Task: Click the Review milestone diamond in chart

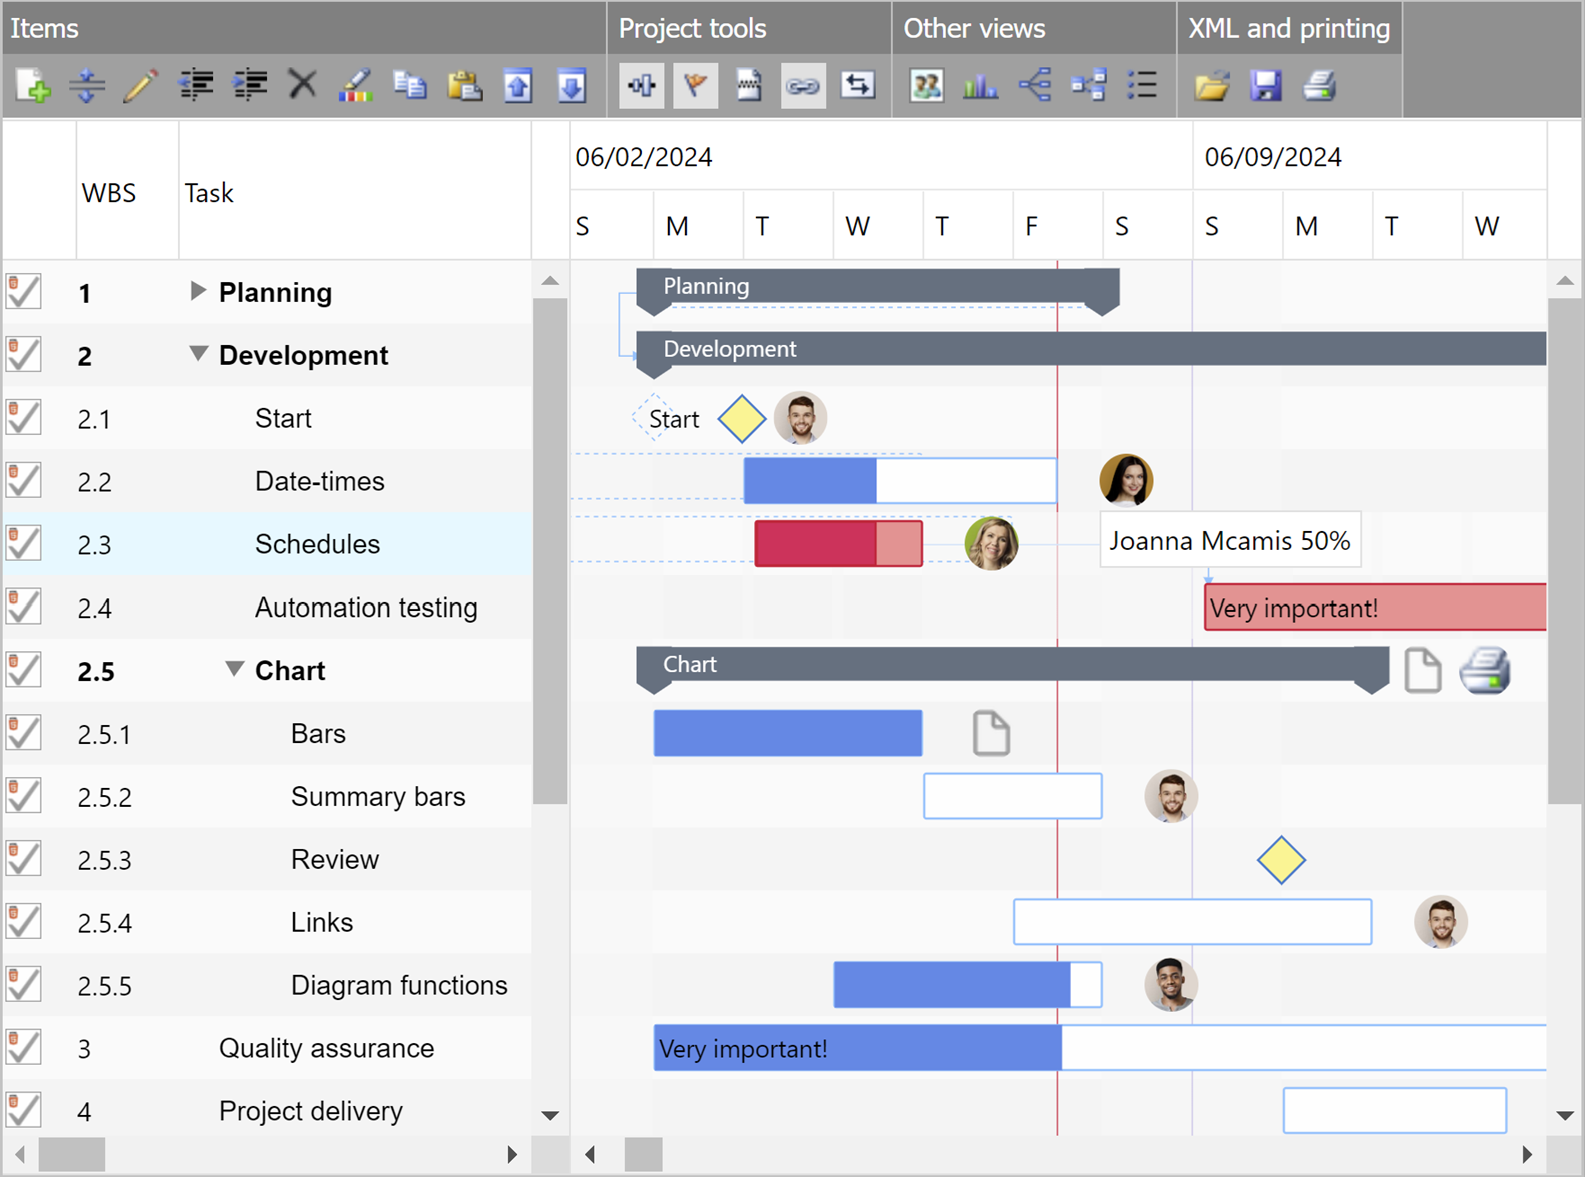Action: click(x=1281, y=860)
